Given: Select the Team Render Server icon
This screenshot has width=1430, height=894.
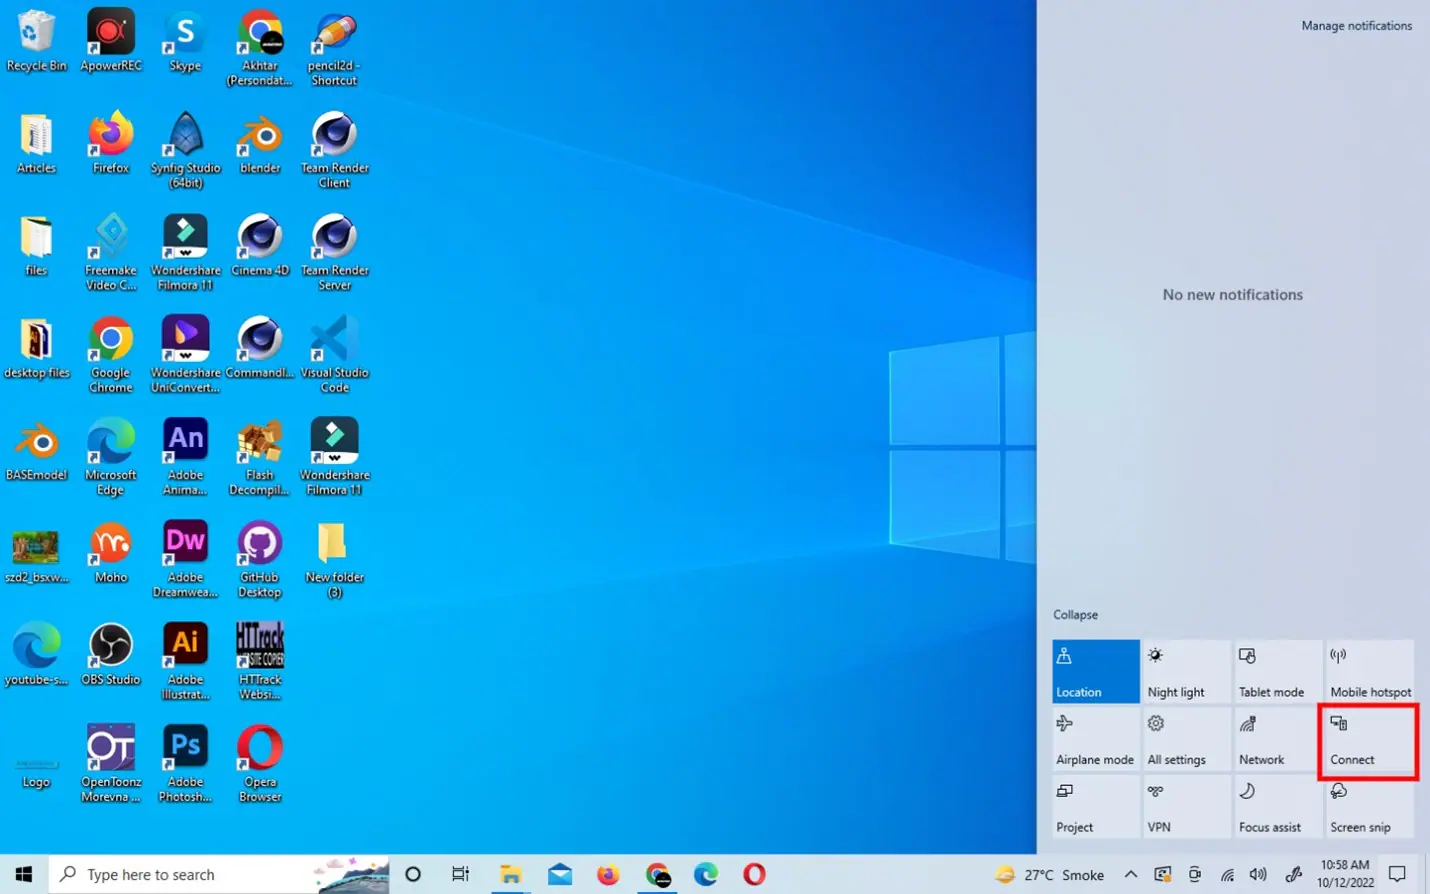Looking at the screenshot, I should [334, 252].
